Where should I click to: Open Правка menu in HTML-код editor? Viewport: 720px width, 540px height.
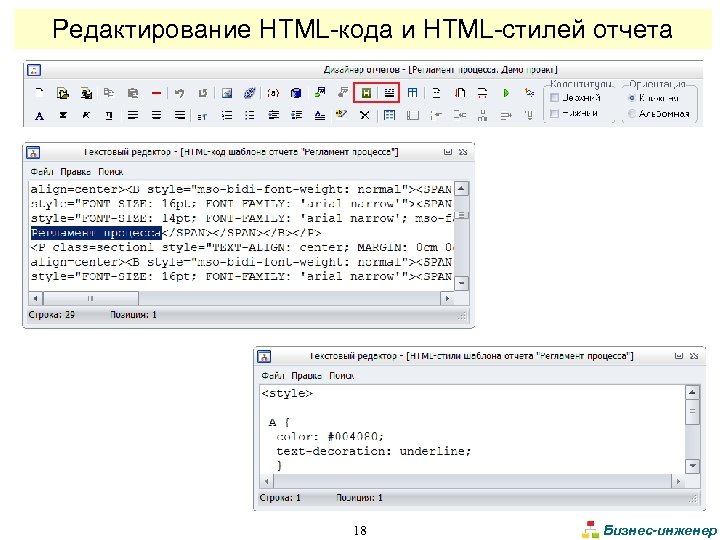[75, 172]
